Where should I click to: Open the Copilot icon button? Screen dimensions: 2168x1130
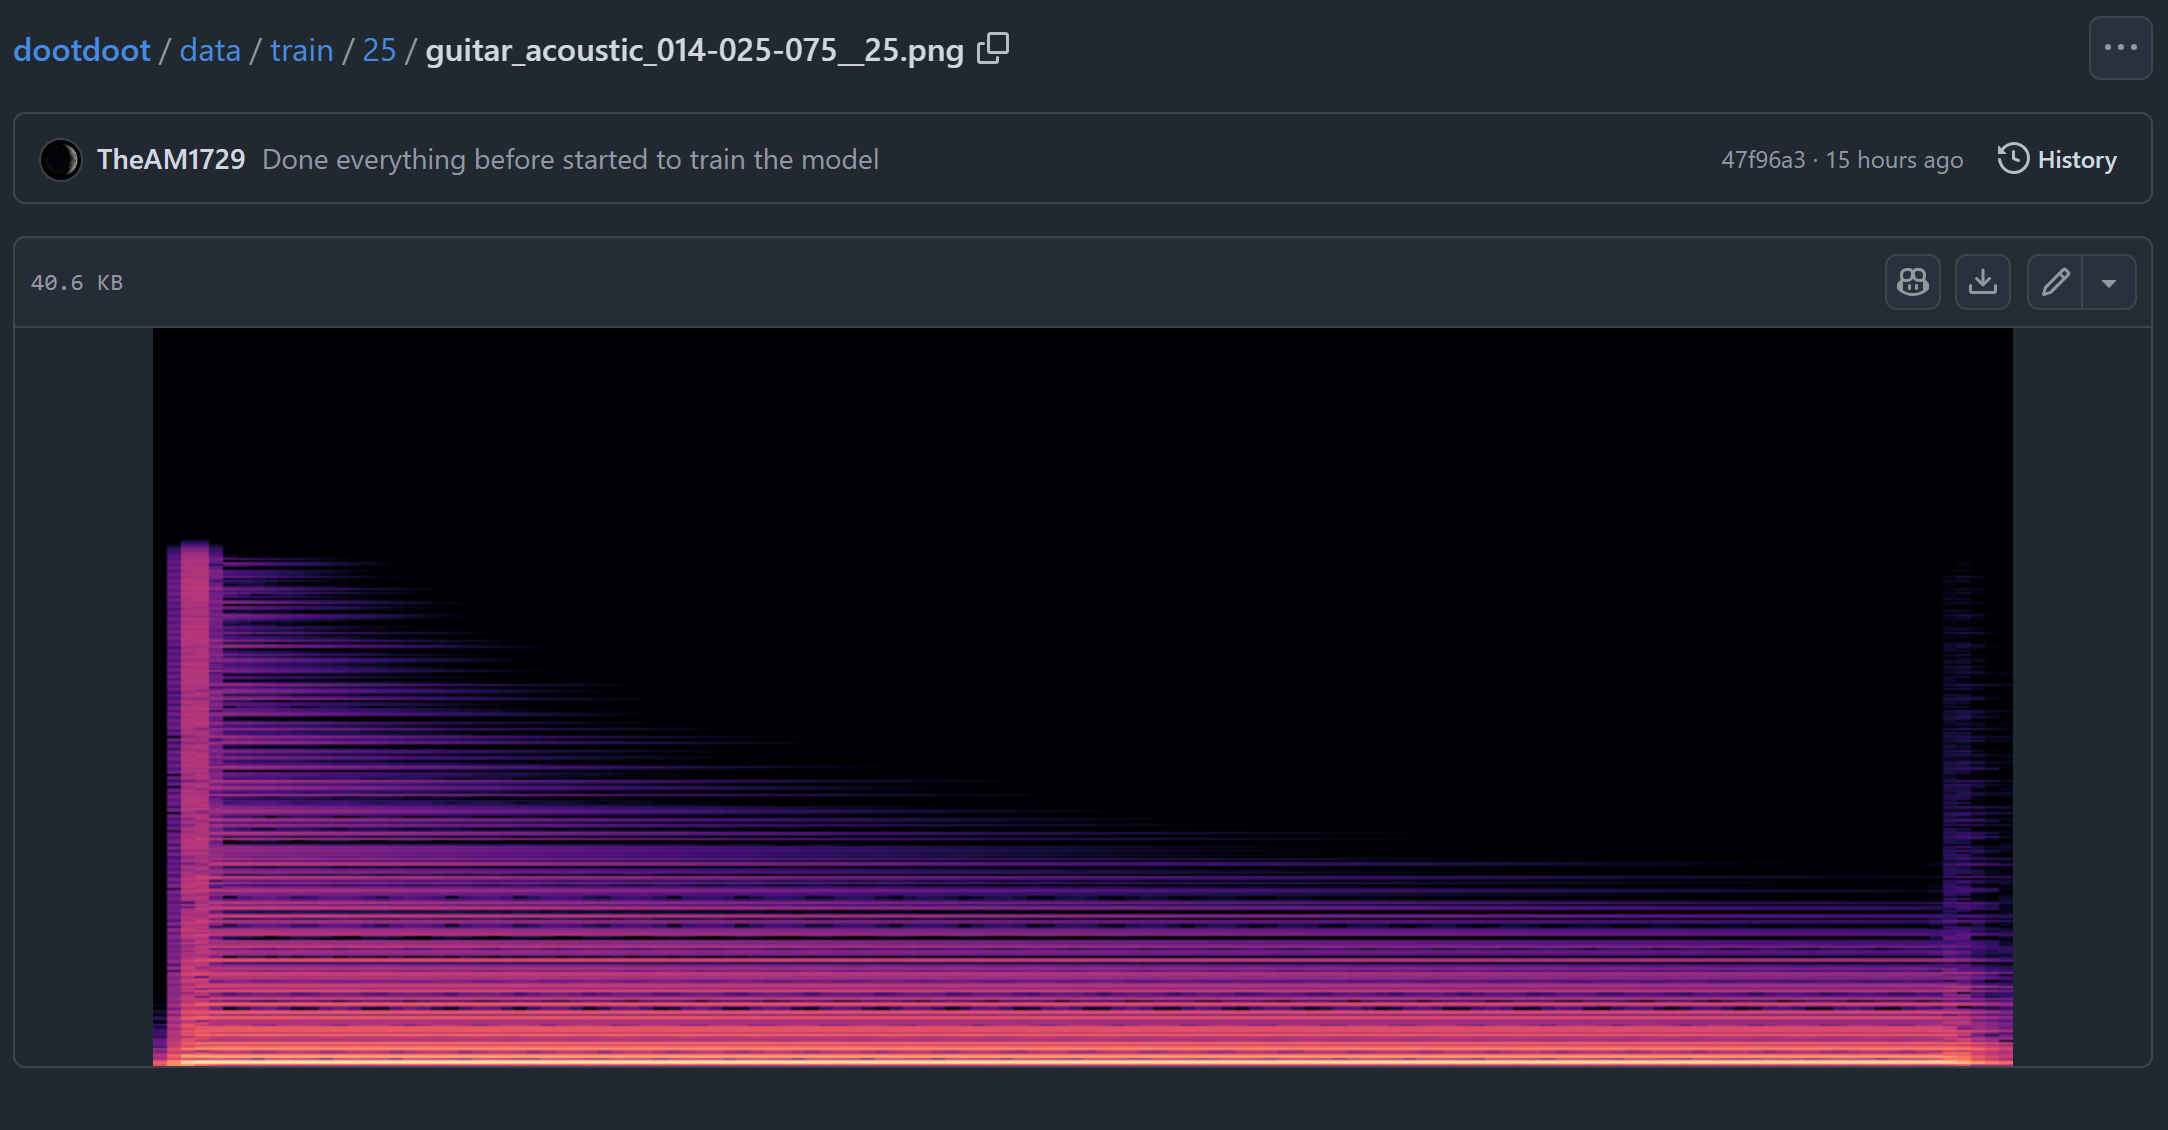tap(1912, 283)
